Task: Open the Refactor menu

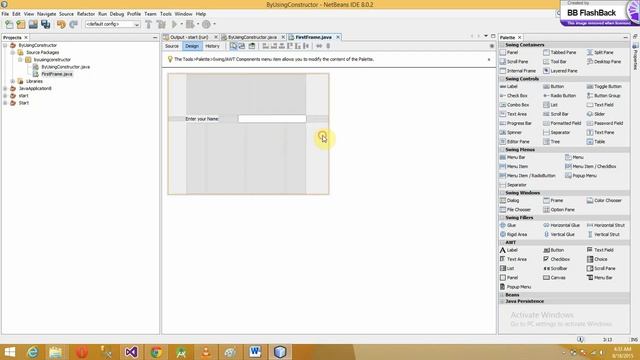Action: 86,14
